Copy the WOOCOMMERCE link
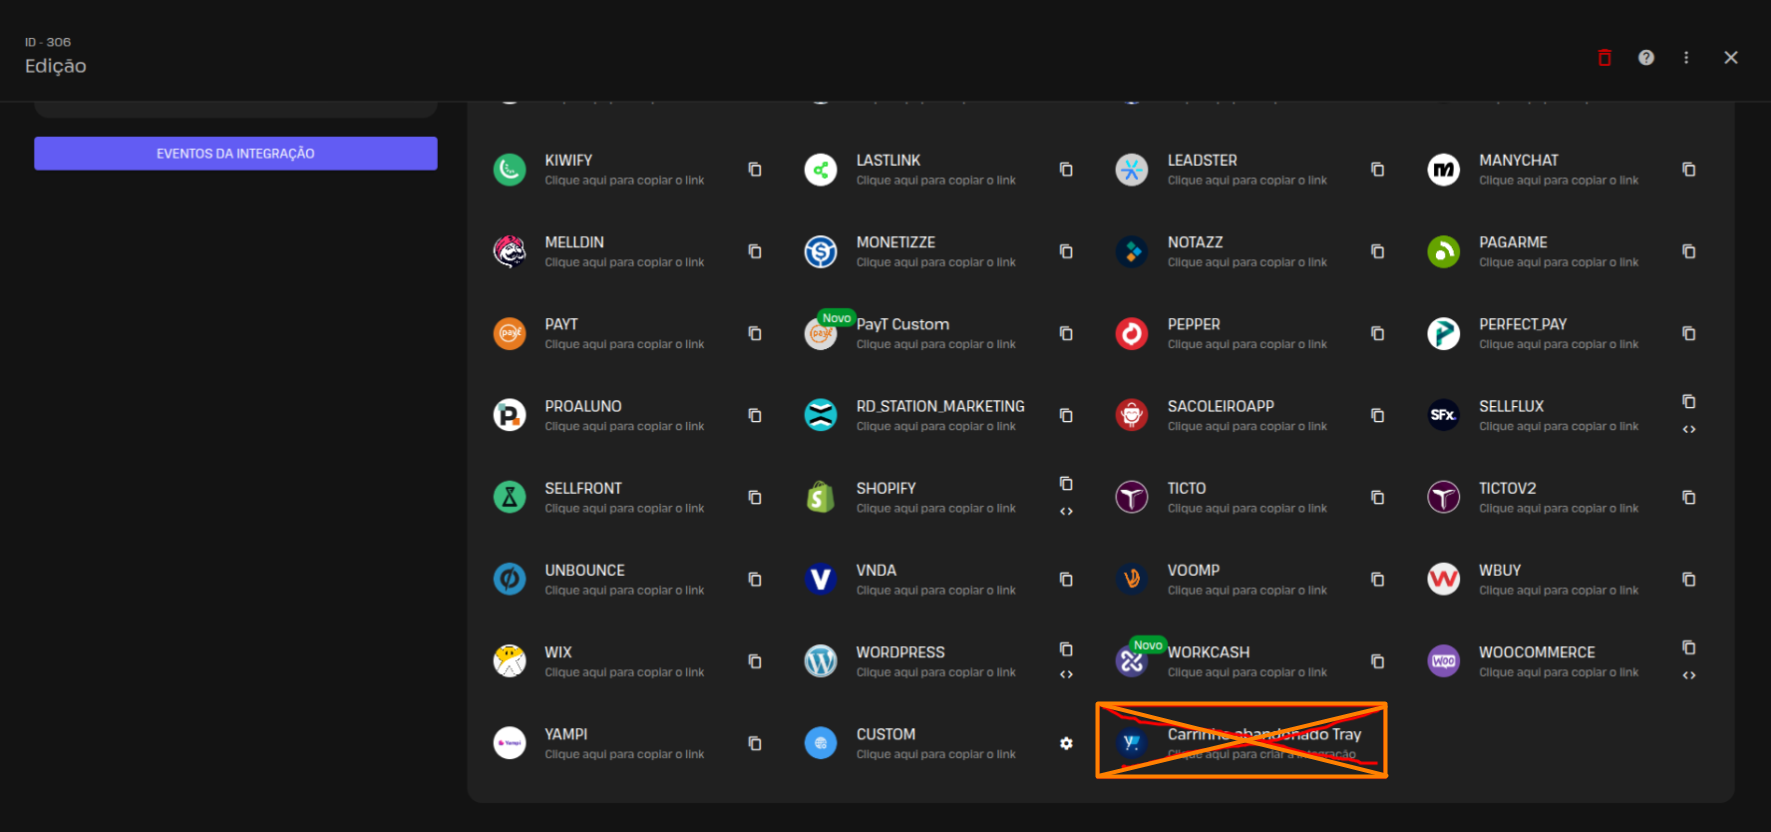 tap(1689, 648)
